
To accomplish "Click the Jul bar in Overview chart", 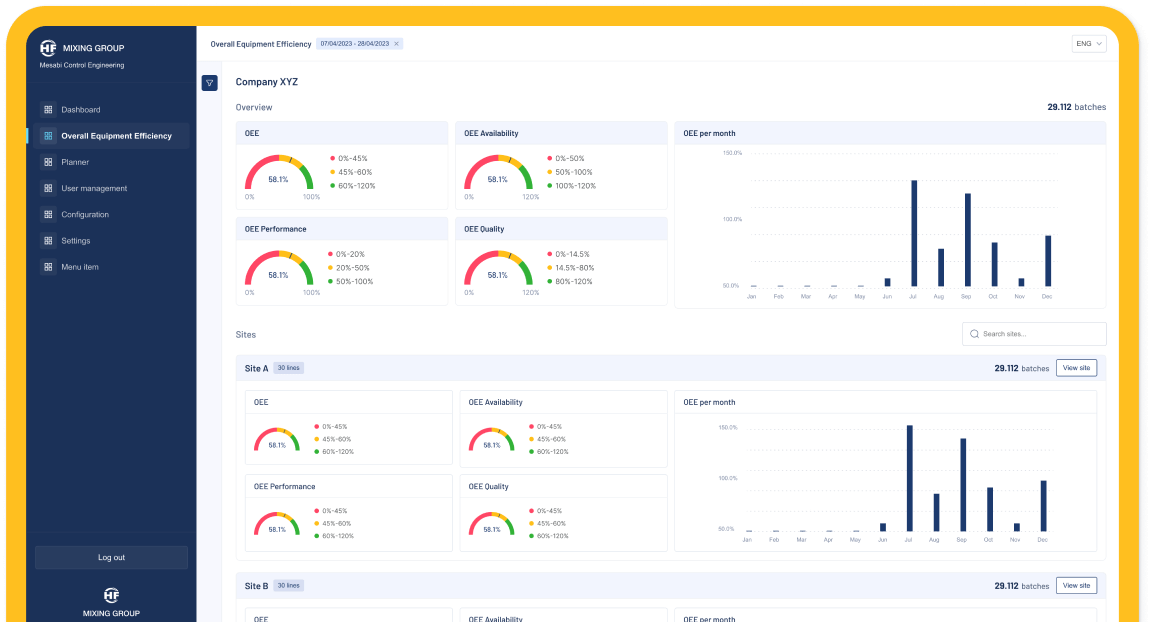I will pyautogui.click(x=914, y=233).
